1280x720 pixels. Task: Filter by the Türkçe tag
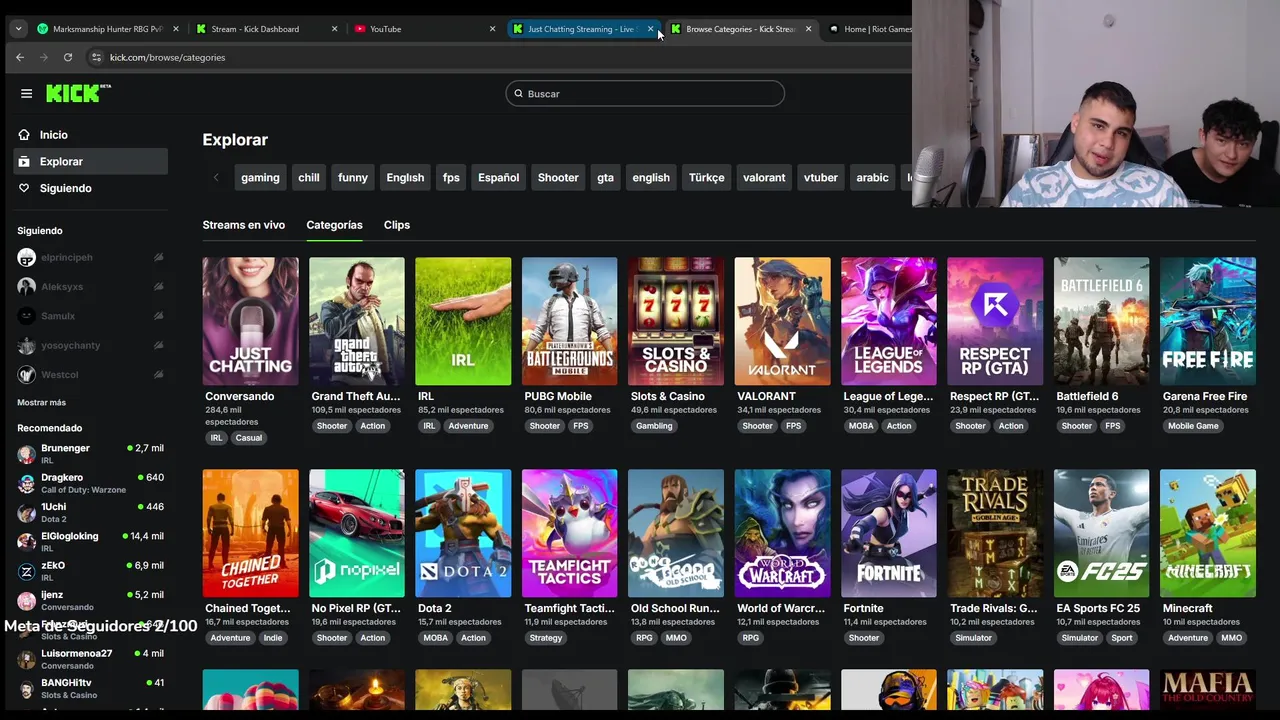pyautogui.click(x=706, y=177)
